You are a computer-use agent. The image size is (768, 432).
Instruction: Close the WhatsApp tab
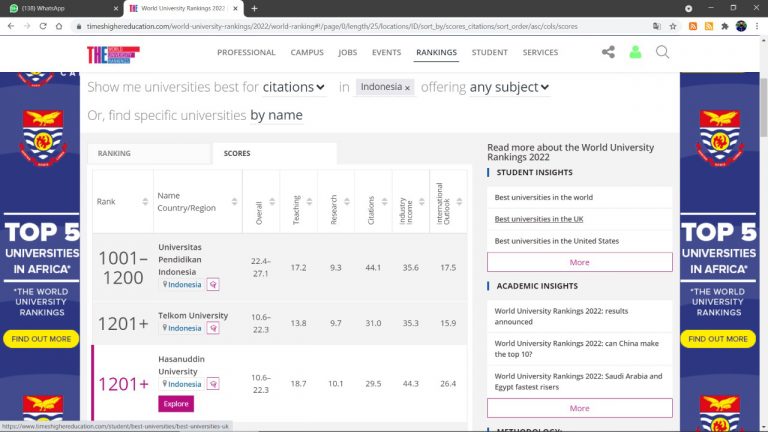116,8
